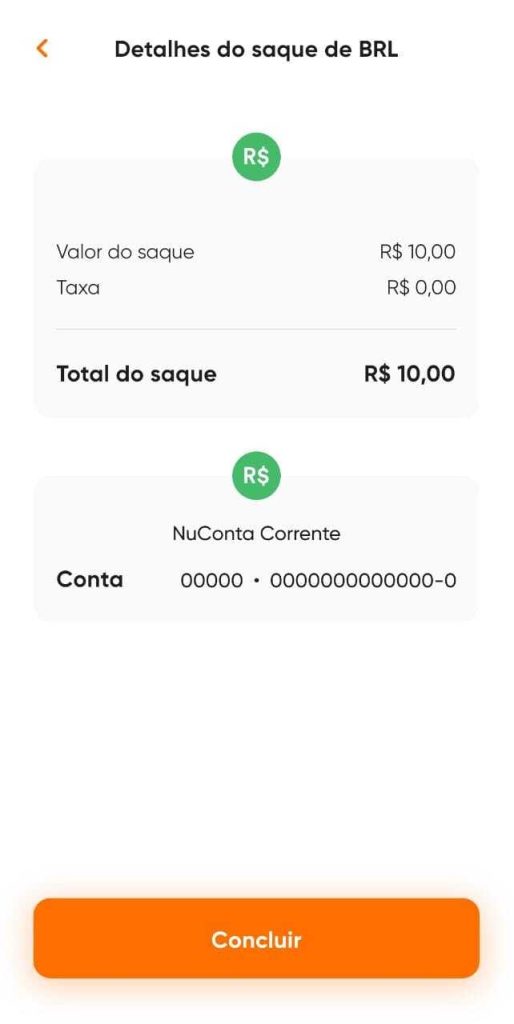Tap the top green R$ currency icon
Image resolution: width=514 pixels, height=1024 pixels.
click(256, 157)
